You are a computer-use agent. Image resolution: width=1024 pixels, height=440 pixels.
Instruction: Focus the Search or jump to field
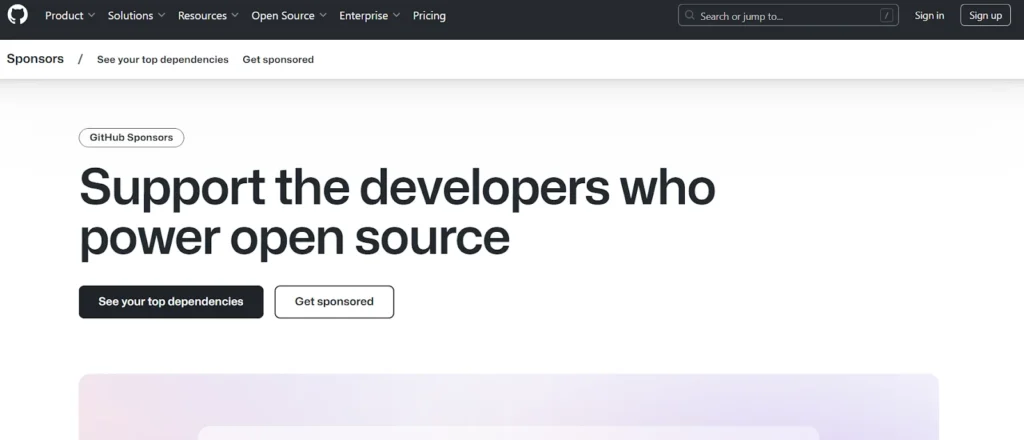click(780, 16)
